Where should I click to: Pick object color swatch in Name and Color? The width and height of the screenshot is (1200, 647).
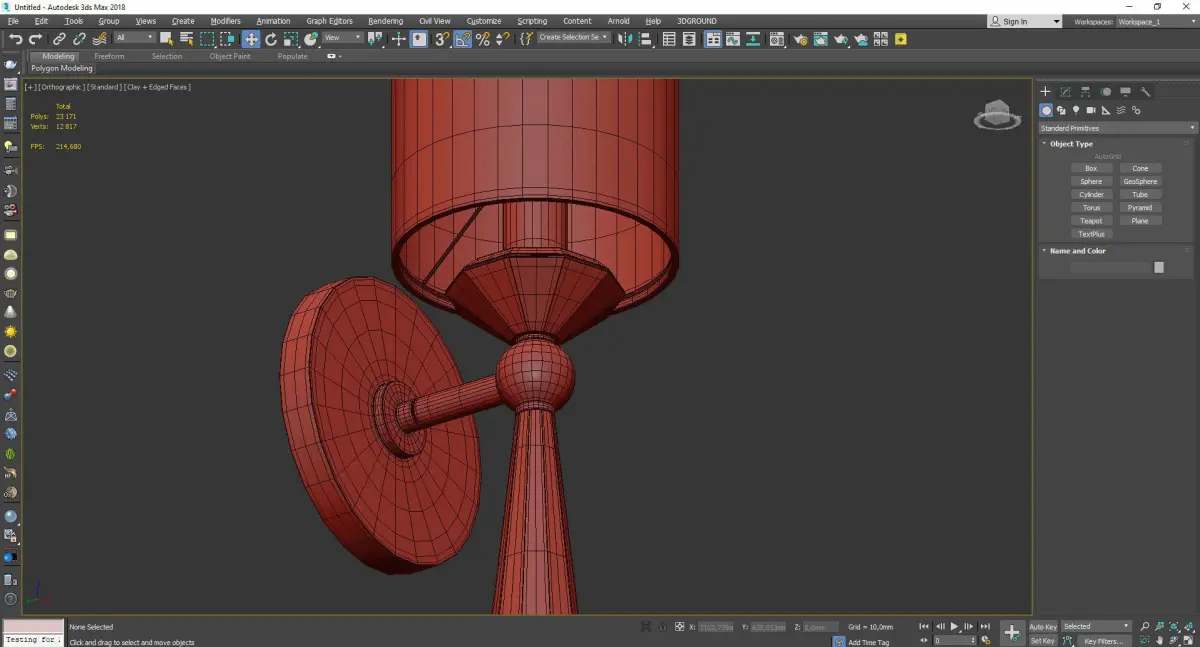tap(1159, 267)
